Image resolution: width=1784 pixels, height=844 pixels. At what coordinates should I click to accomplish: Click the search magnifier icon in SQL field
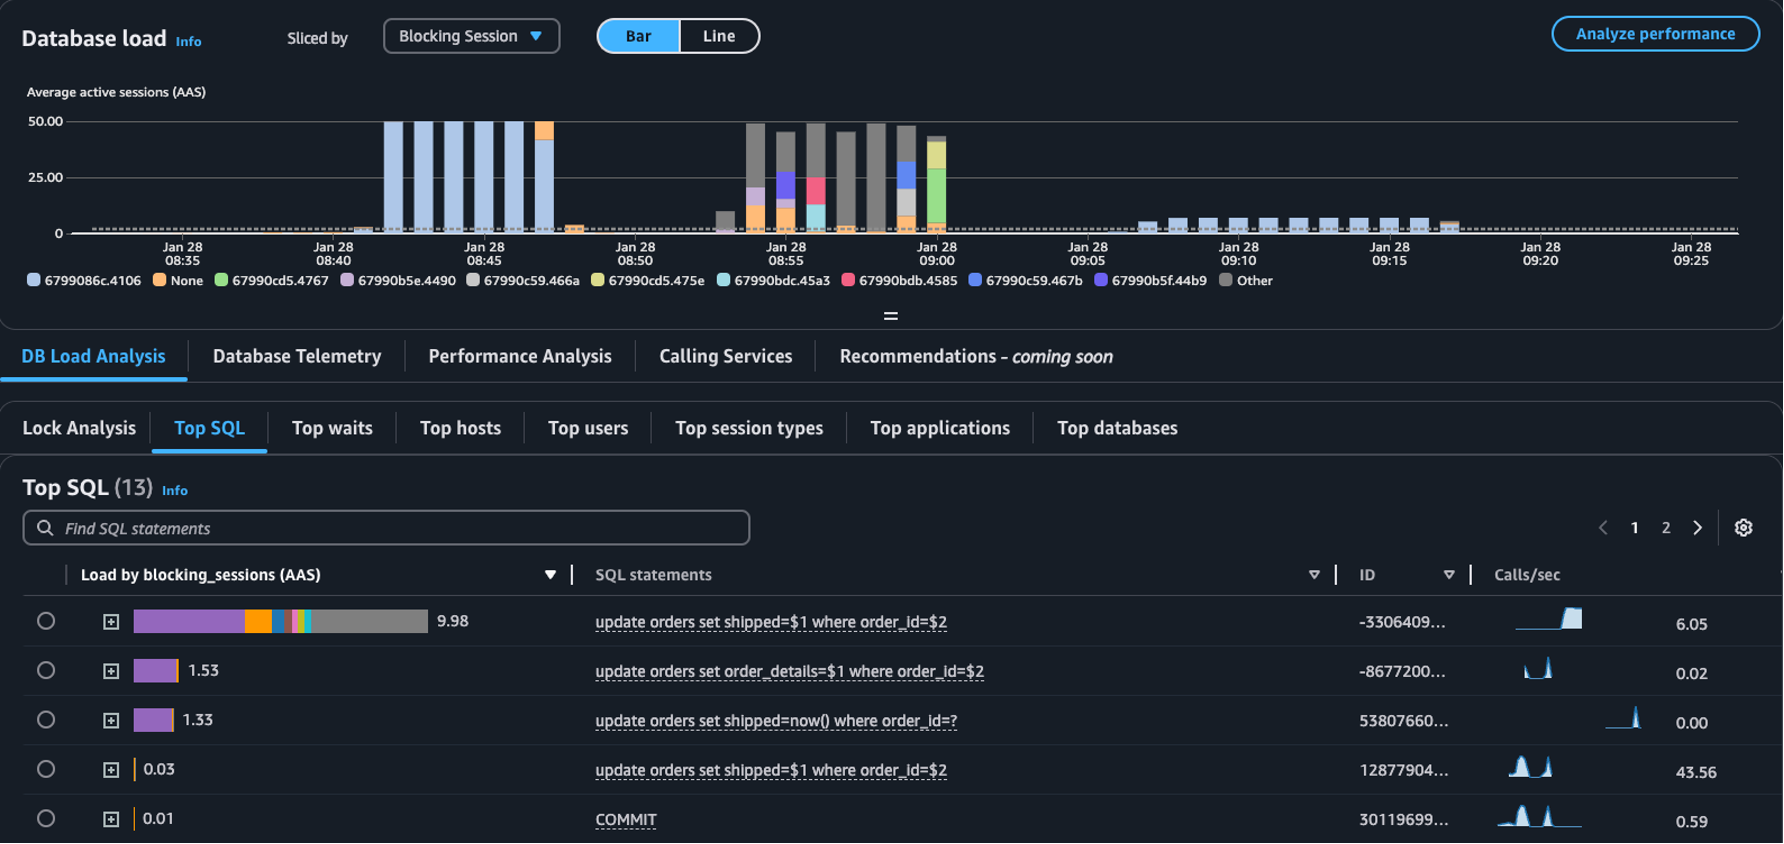45,528
